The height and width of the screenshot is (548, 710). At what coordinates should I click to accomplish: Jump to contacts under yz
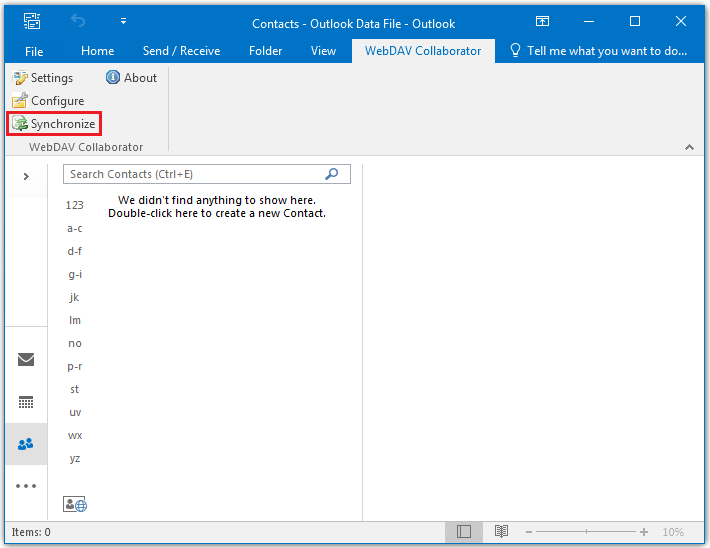click(x=75, y=458)
